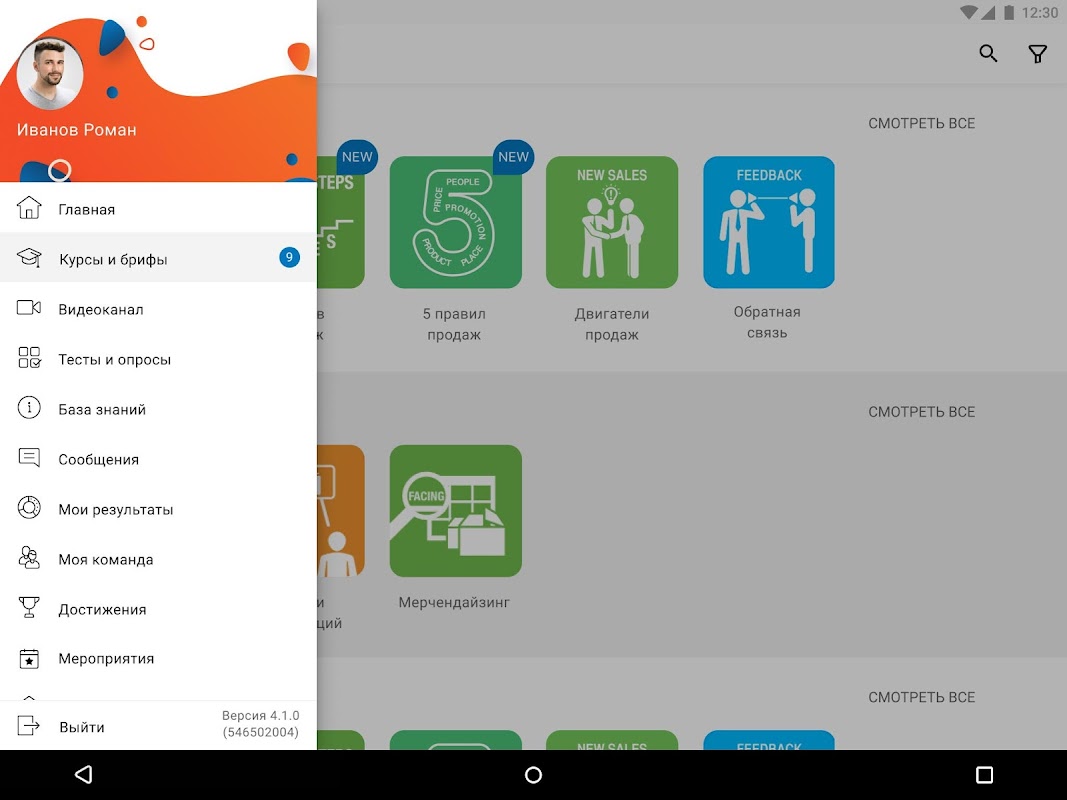Image resolution: width=1067 pixels, height=800 pixels.
Task: Click the info circle icon for База знаний
Action: pos(29,408)
